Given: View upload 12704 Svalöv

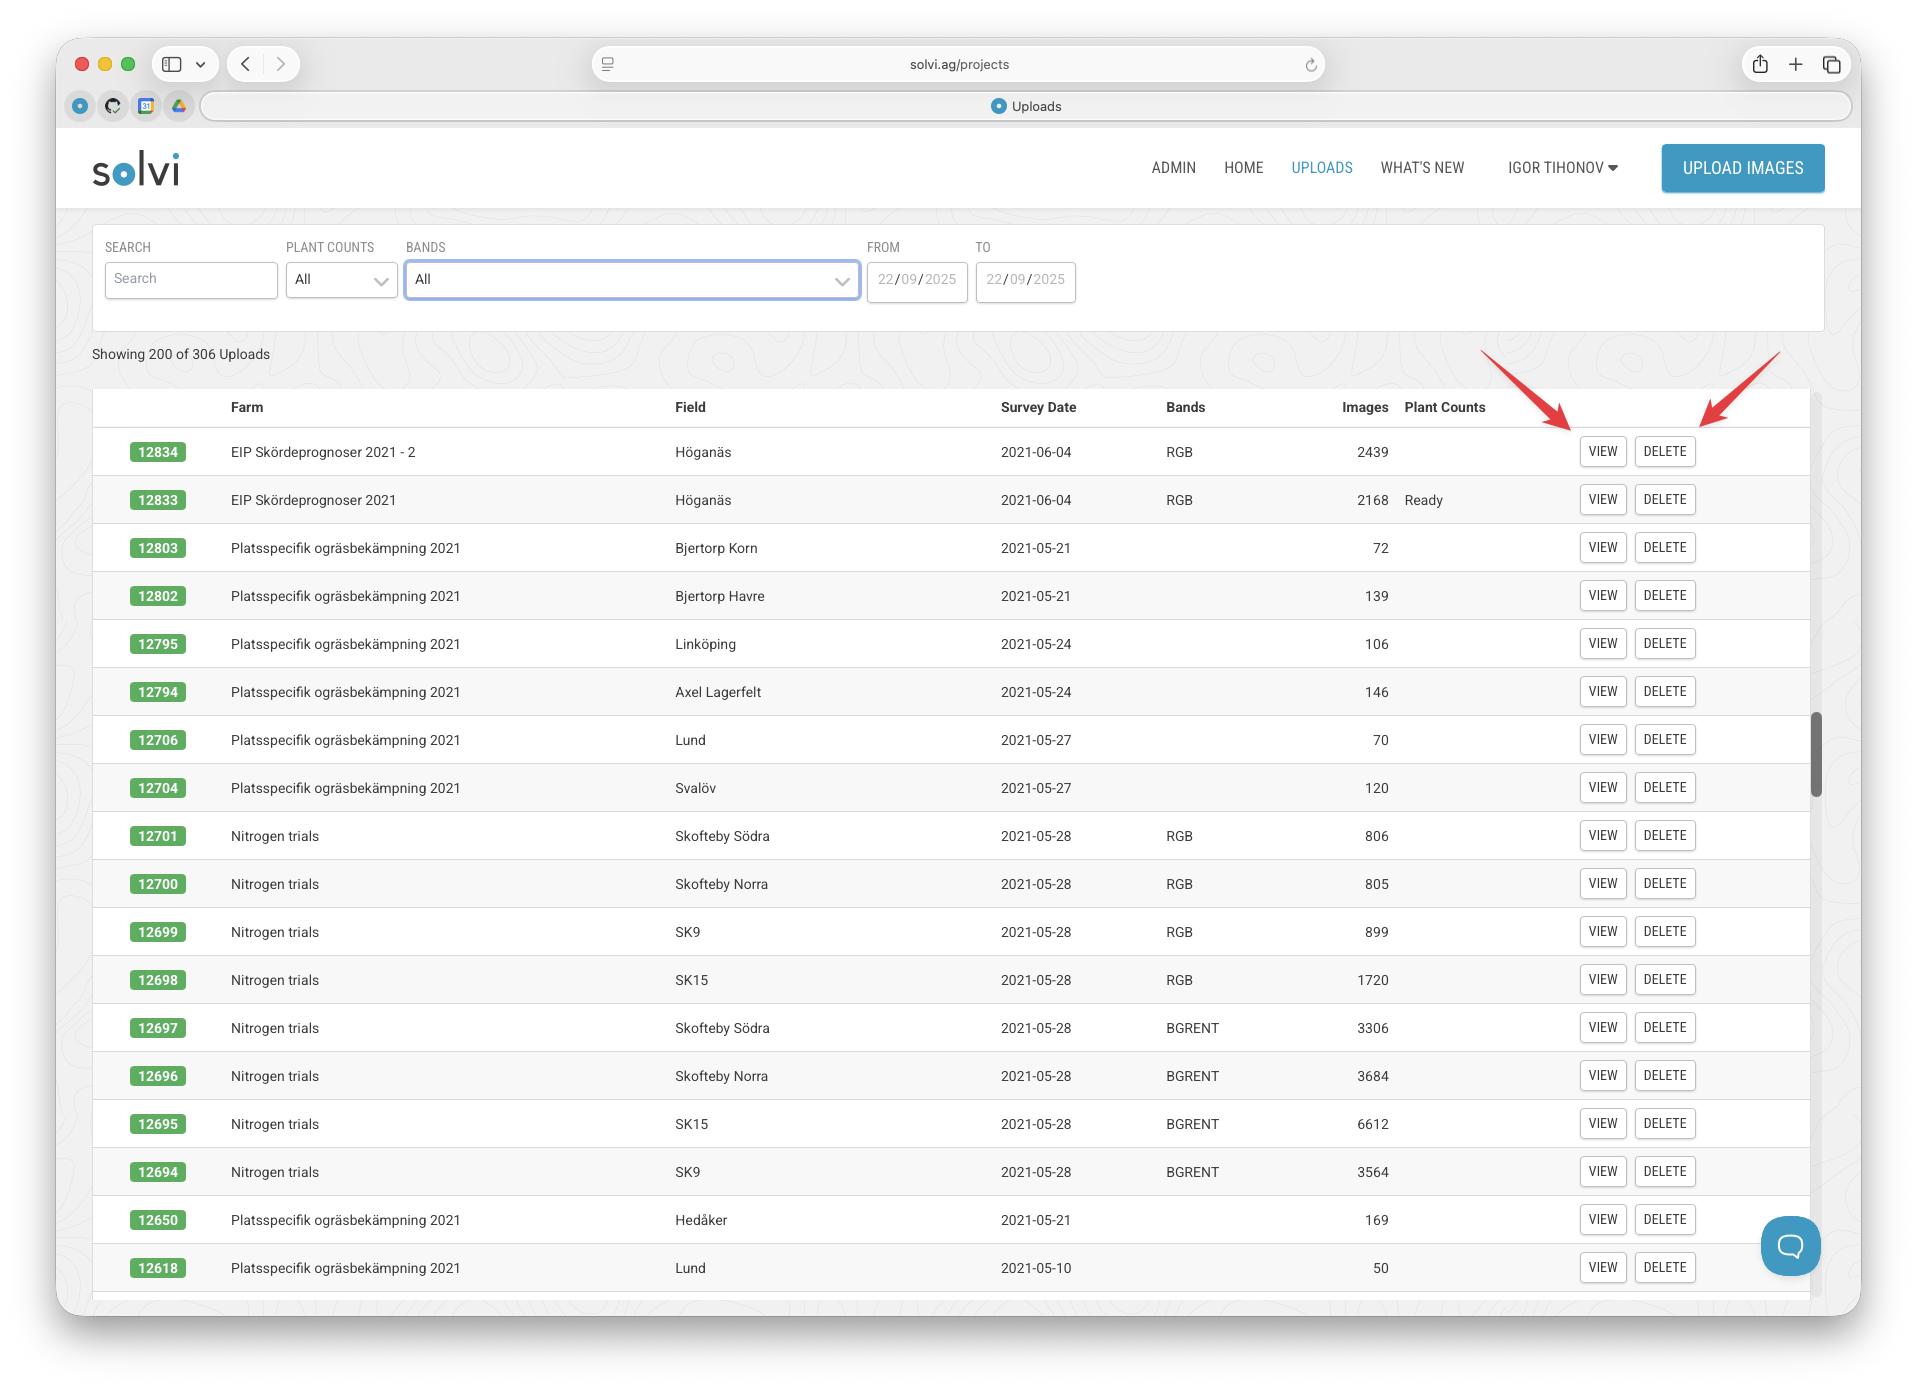Looking at the screenshot, I should click(1602, 788).
